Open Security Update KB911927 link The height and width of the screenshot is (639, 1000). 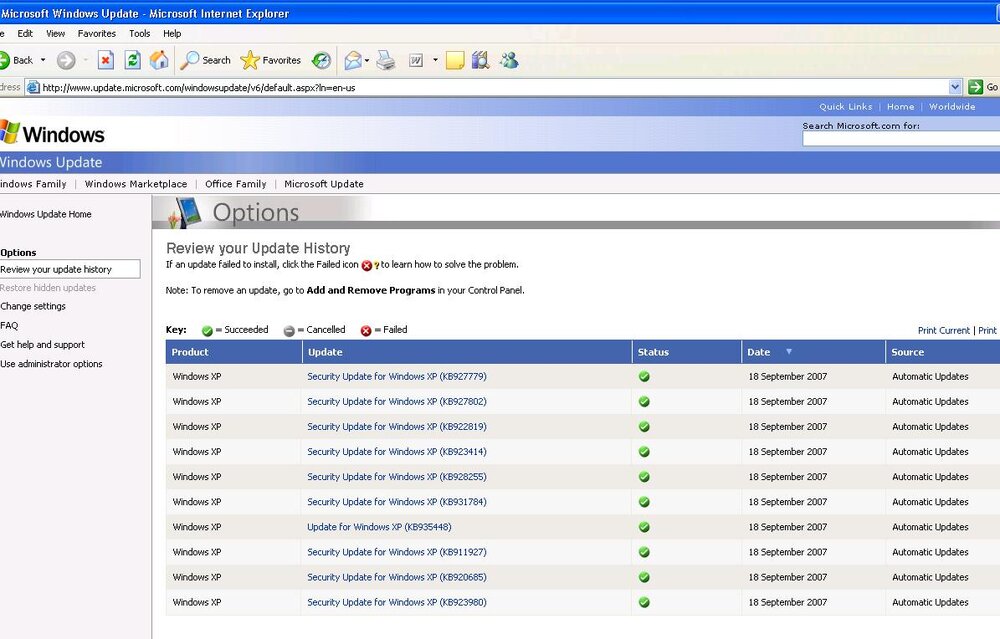click(397, 552)
